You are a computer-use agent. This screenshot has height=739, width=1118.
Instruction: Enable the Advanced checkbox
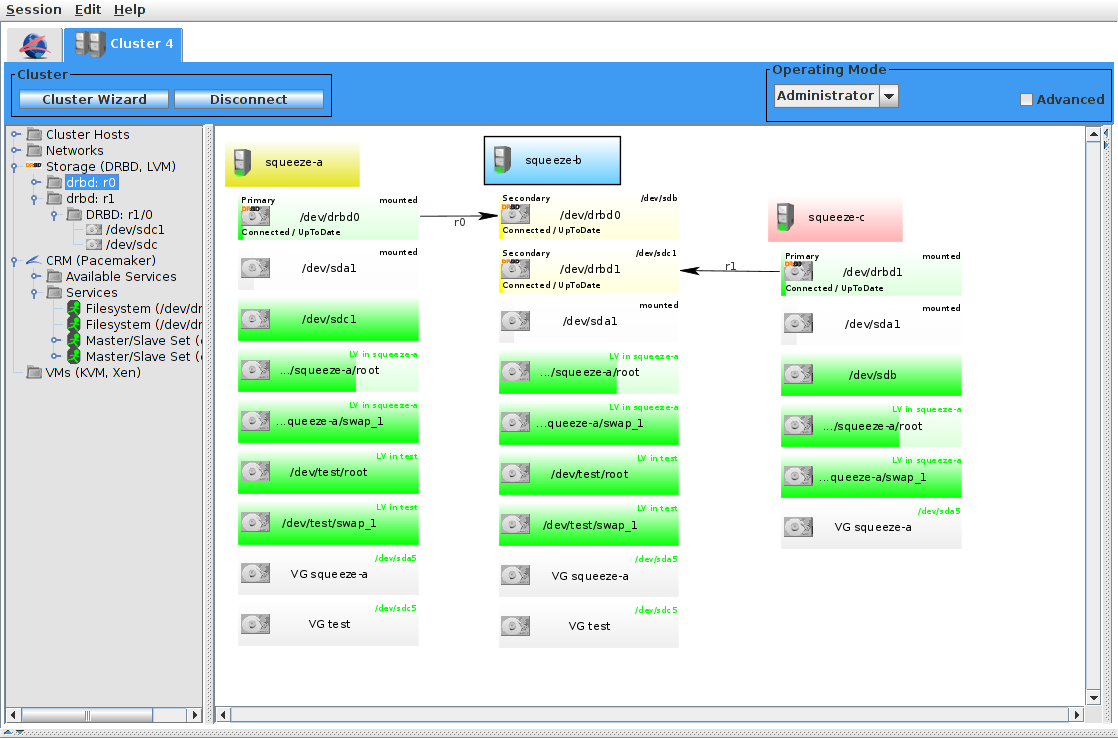1026,100
